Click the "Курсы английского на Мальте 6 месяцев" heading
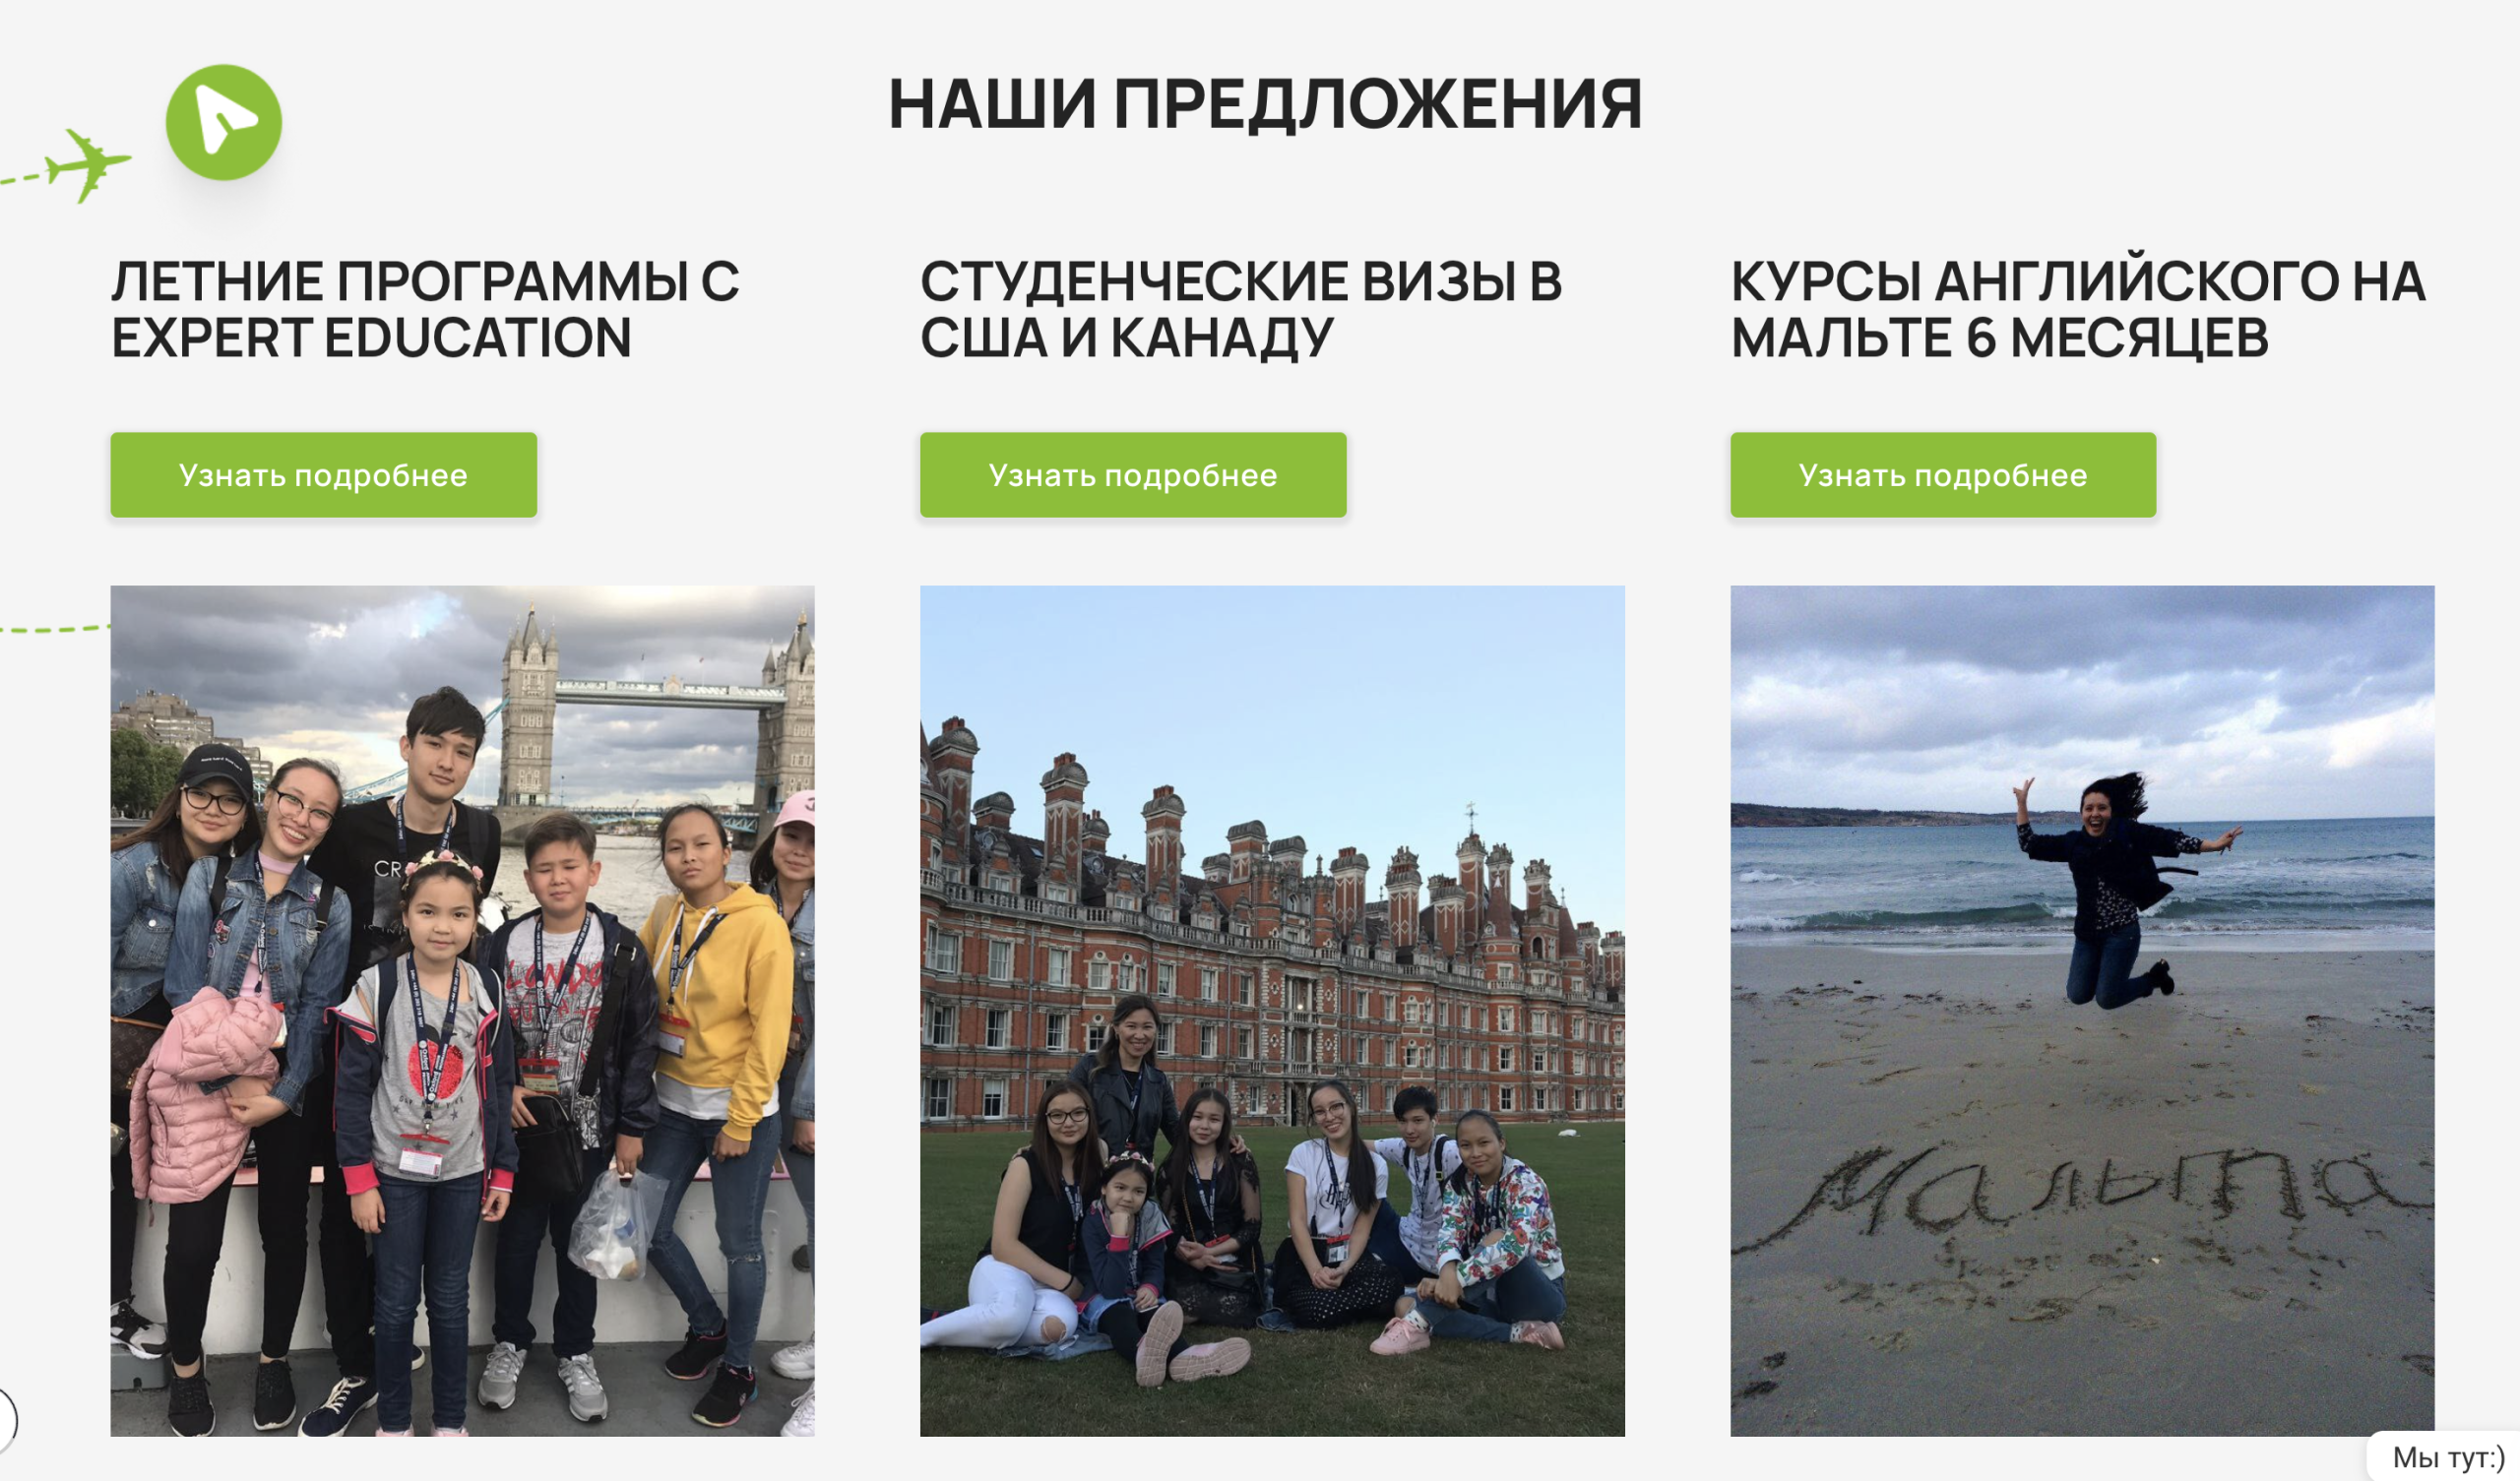The image size is (2520, 1481). (x=2078, y=309)
